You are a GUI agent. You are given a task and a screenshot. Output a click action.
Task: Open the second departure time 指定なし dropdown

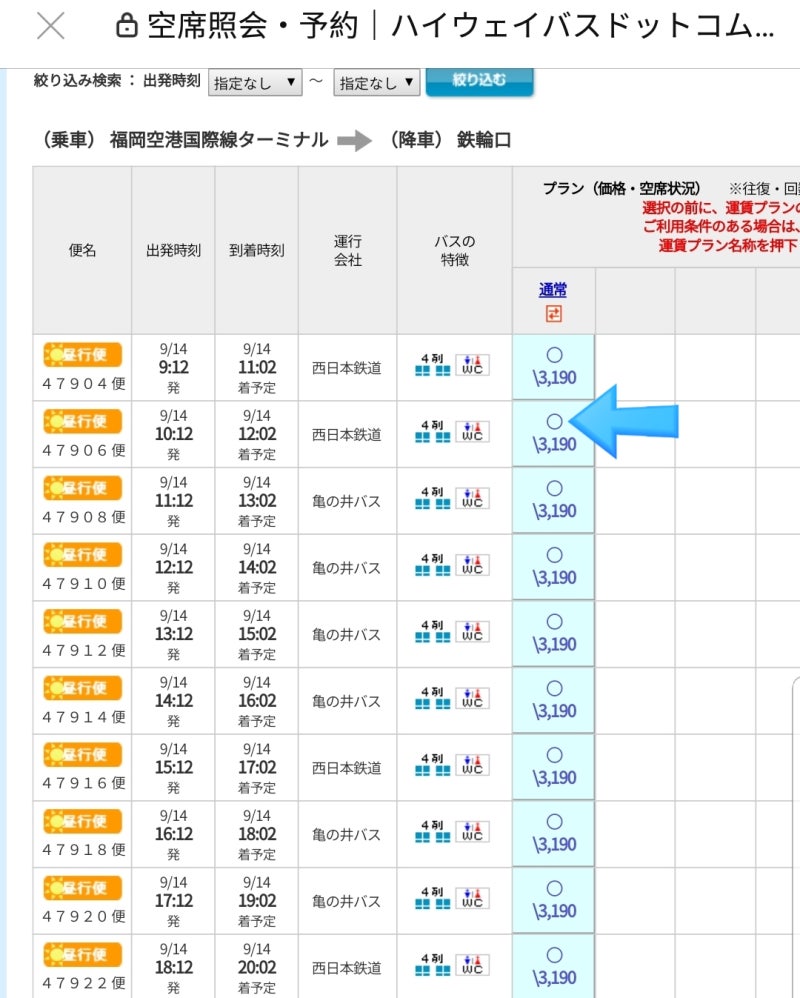pyautogui.click(x=376, y=83)
